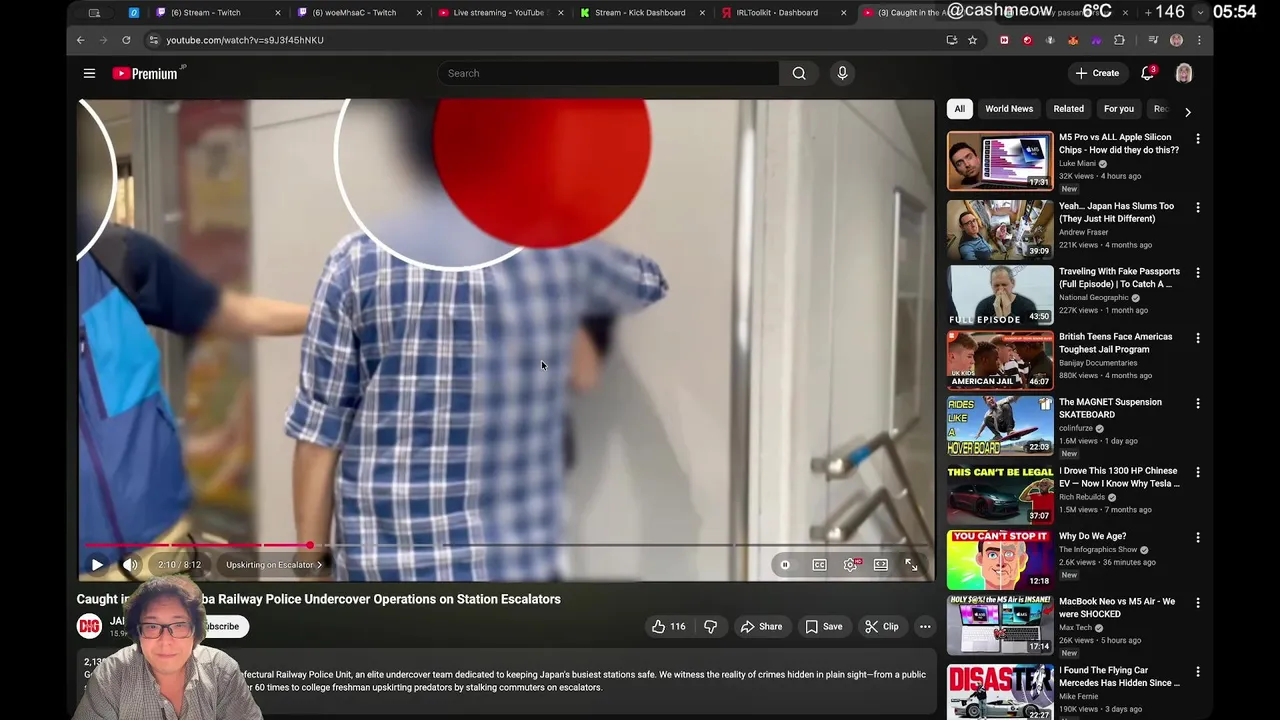Close the 'IRLToolkit - Dashboard' tab

[x=844, y=13]
